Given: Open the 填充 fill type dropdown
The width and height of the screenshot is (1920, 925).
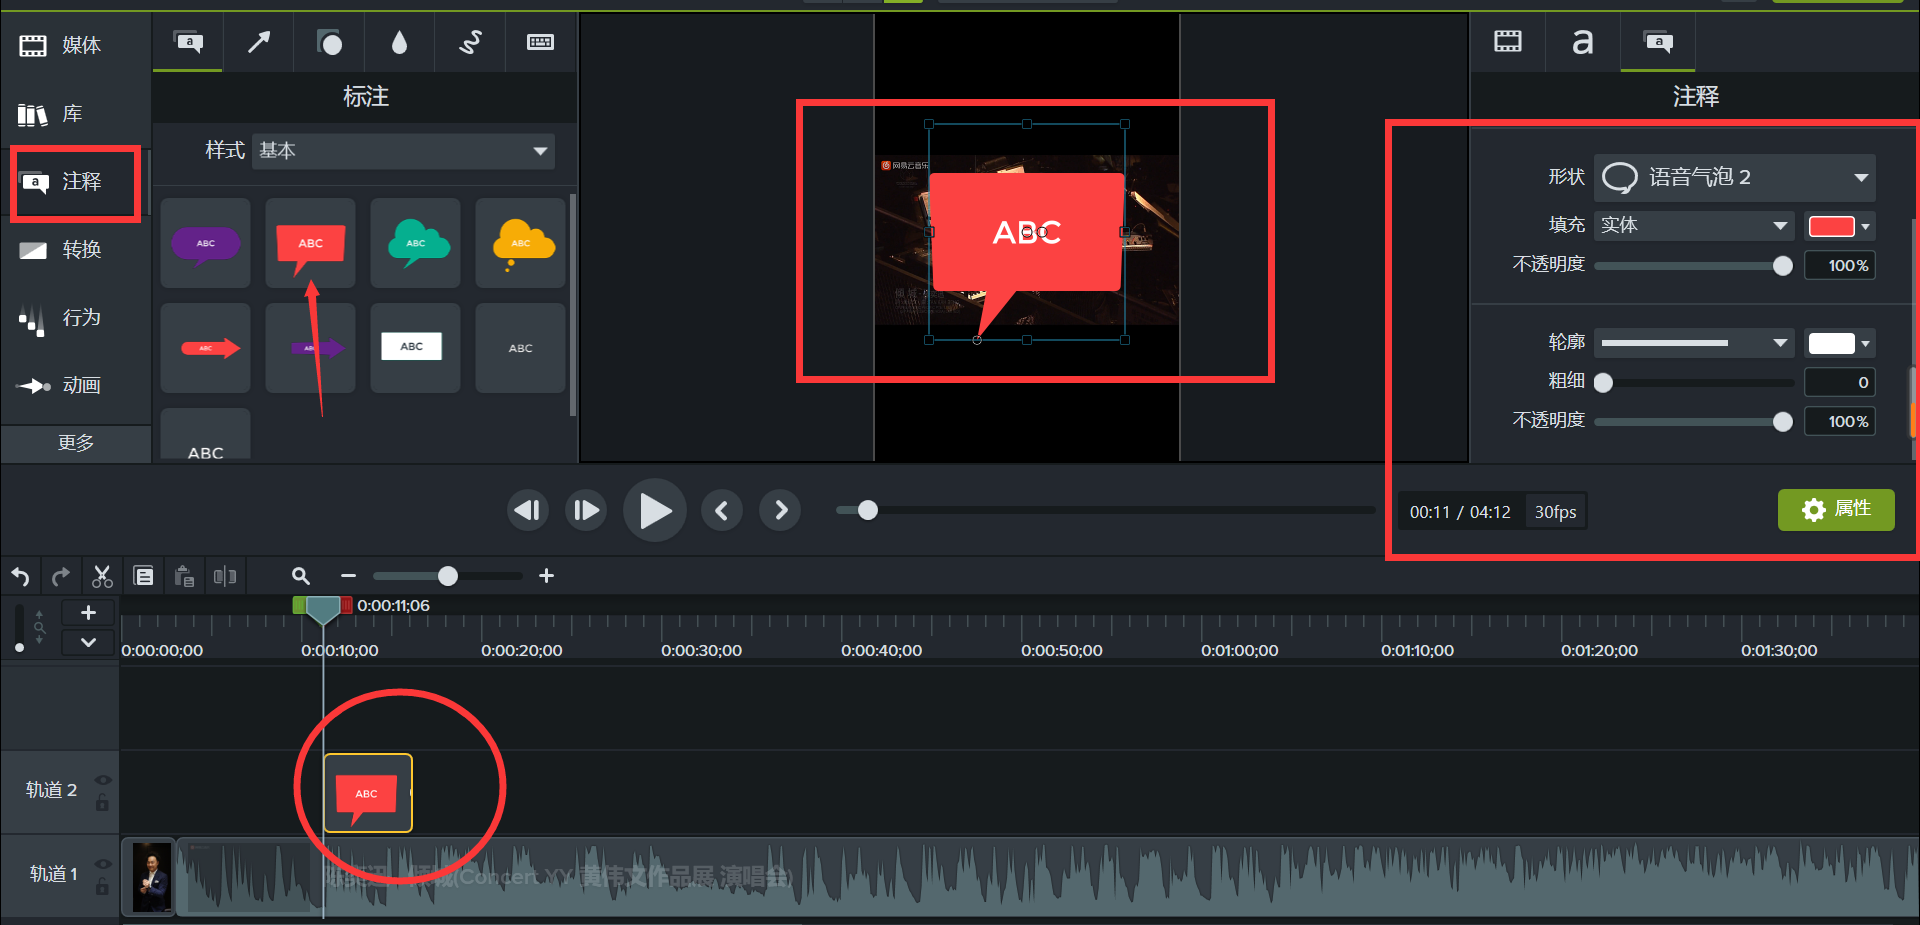Looking at the screenshot, I should coord(1694,226).
